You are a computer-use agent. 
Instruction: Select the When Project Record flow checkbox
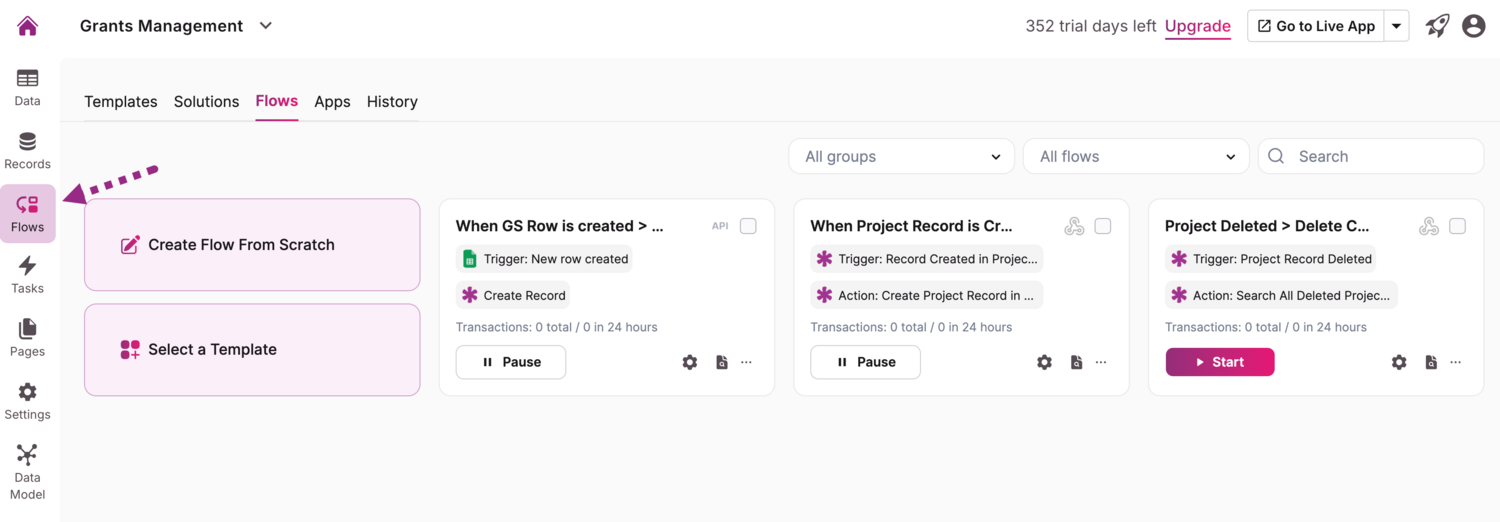tap(1103, 226)
